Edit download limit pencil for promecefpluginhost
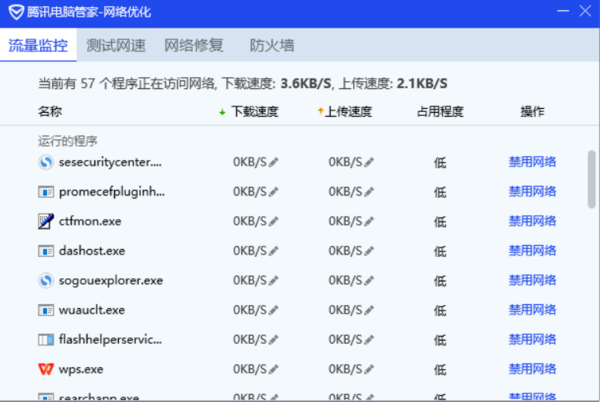Image resolution: width=600 pixels, height=402 pixels. [274, 191]
